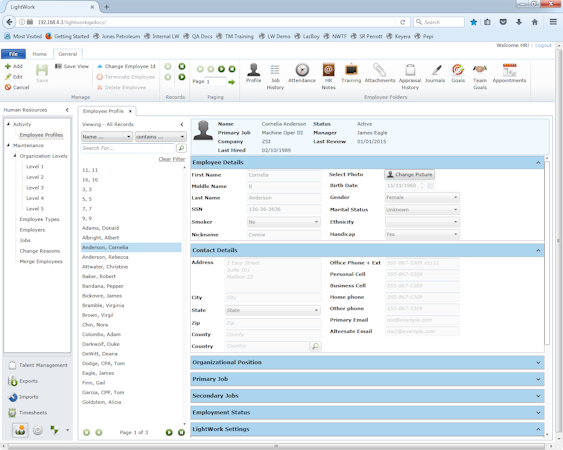Select Employee Types in the tree
Viewport: 563px width, 450px height.
pyautogui.click(x=39, y=219)
